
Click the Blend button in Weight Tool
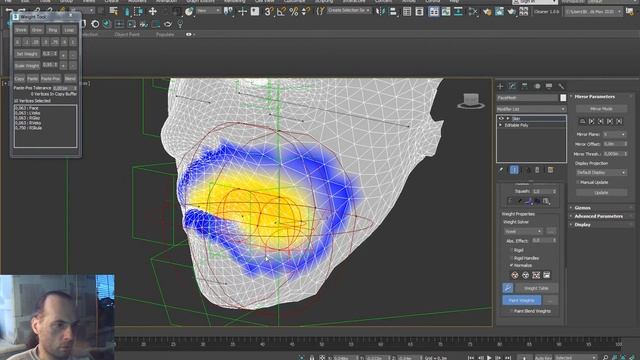click(x=70, y=78)
